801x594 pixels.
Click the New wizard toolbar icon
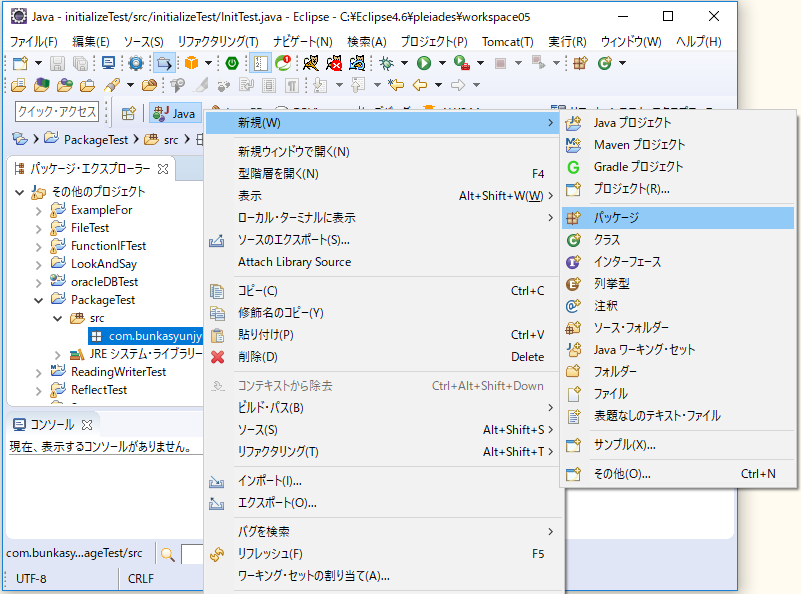point(20,63)
